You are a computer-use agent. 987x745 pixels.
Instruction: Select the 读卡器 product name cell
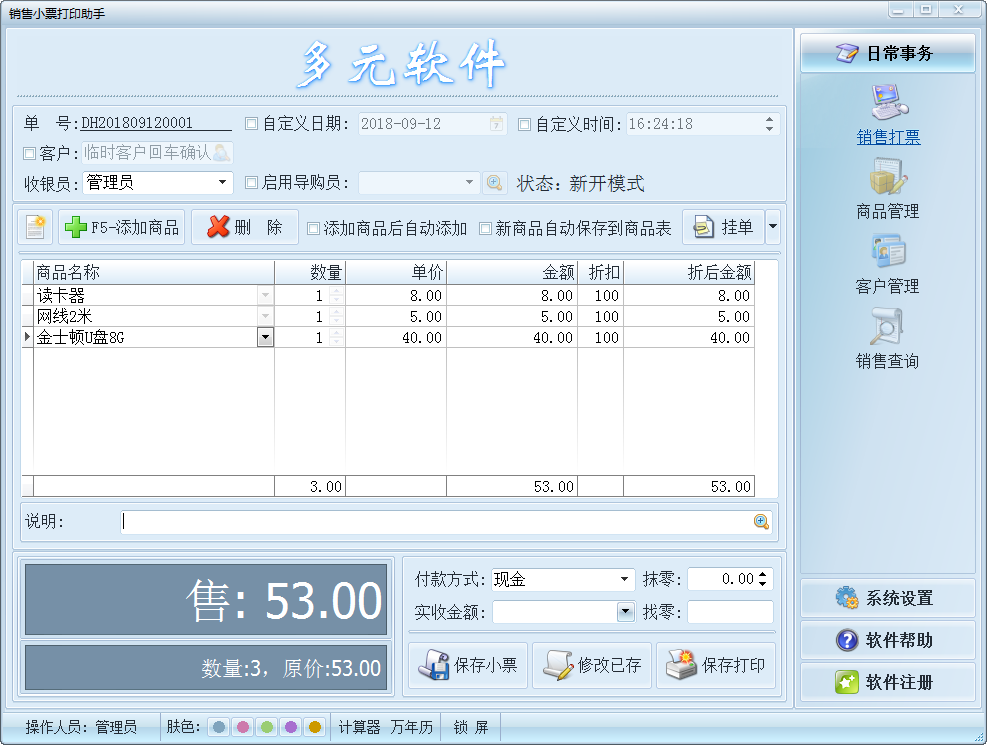click(x=146, y=295)
